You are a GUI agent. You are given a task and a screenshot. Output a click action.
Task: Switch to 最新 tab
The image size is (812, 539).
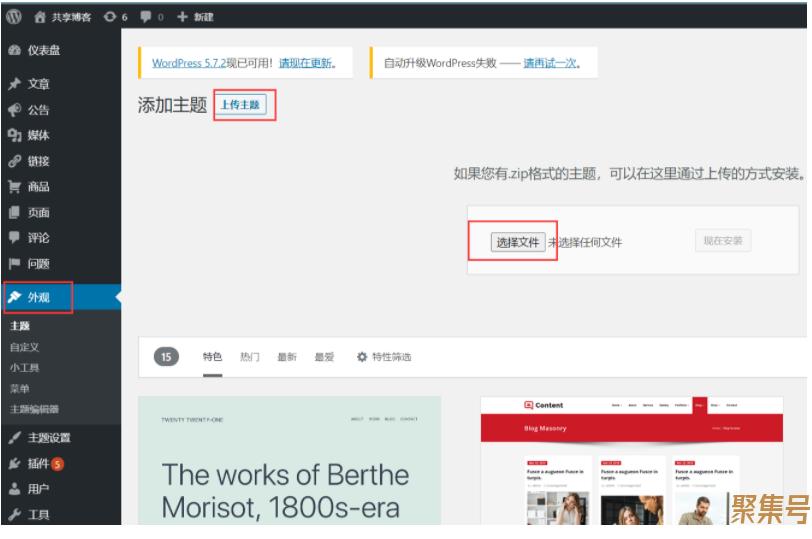tap(287, 357)
